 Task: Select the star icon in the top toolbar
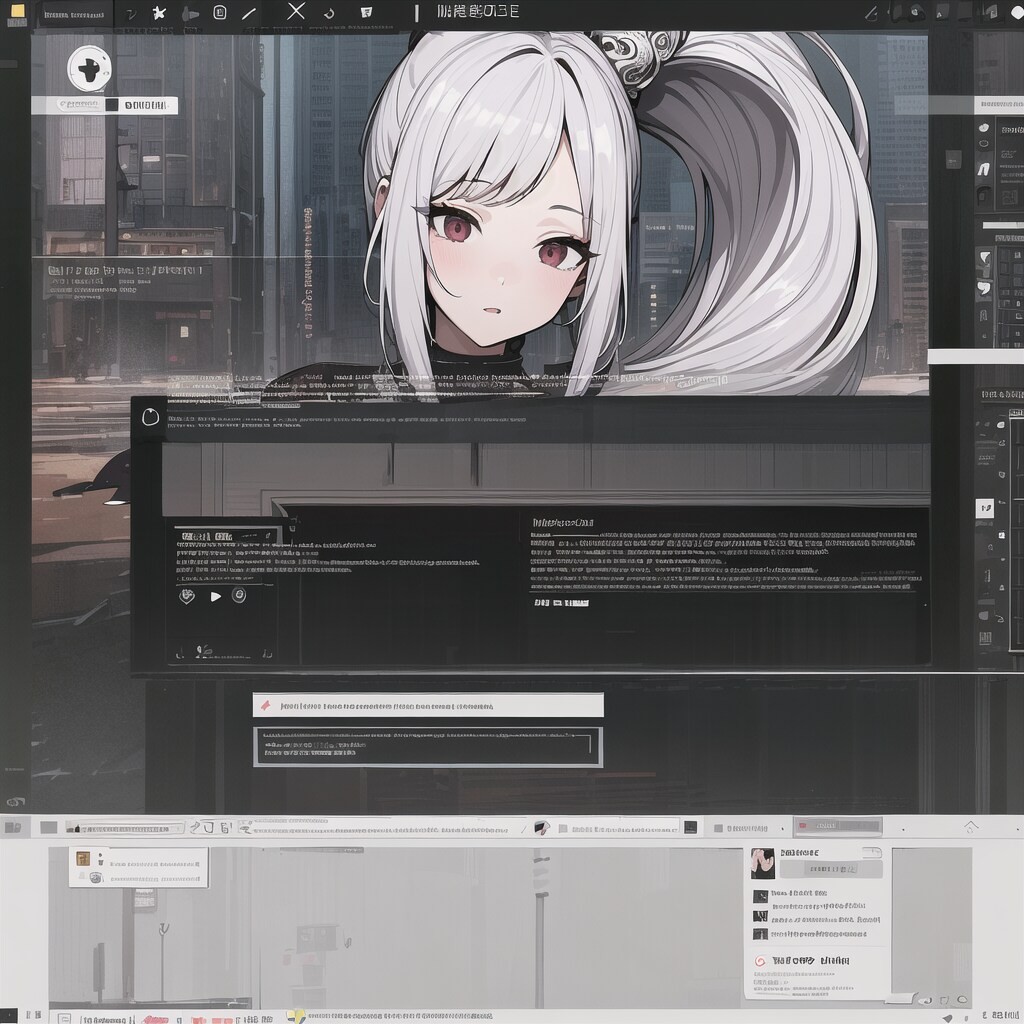coord(158,13)
